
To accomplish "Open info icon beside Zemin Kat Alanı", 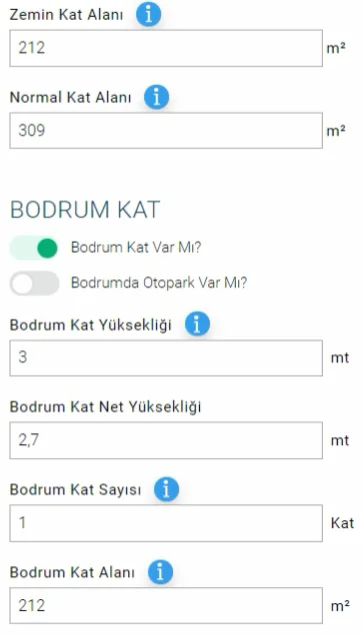I will [148, 14].
